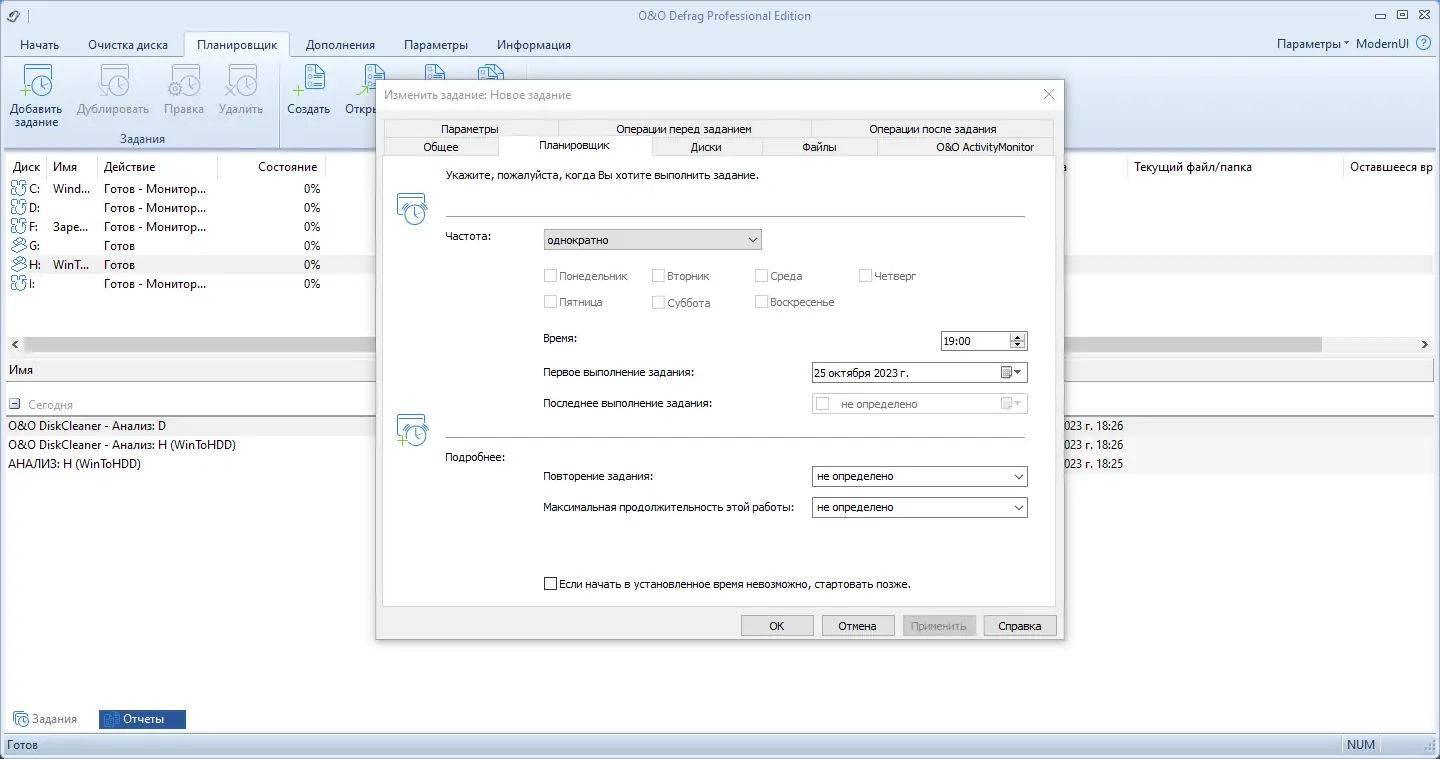The height and width of the screenshot is (759, 1440).
Task: Collapse the Сегодня group in reports
Action: 15,405
